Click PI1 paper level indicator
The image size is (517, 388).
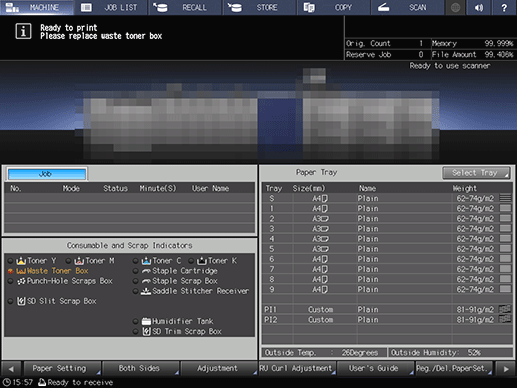tap(505, 309)
